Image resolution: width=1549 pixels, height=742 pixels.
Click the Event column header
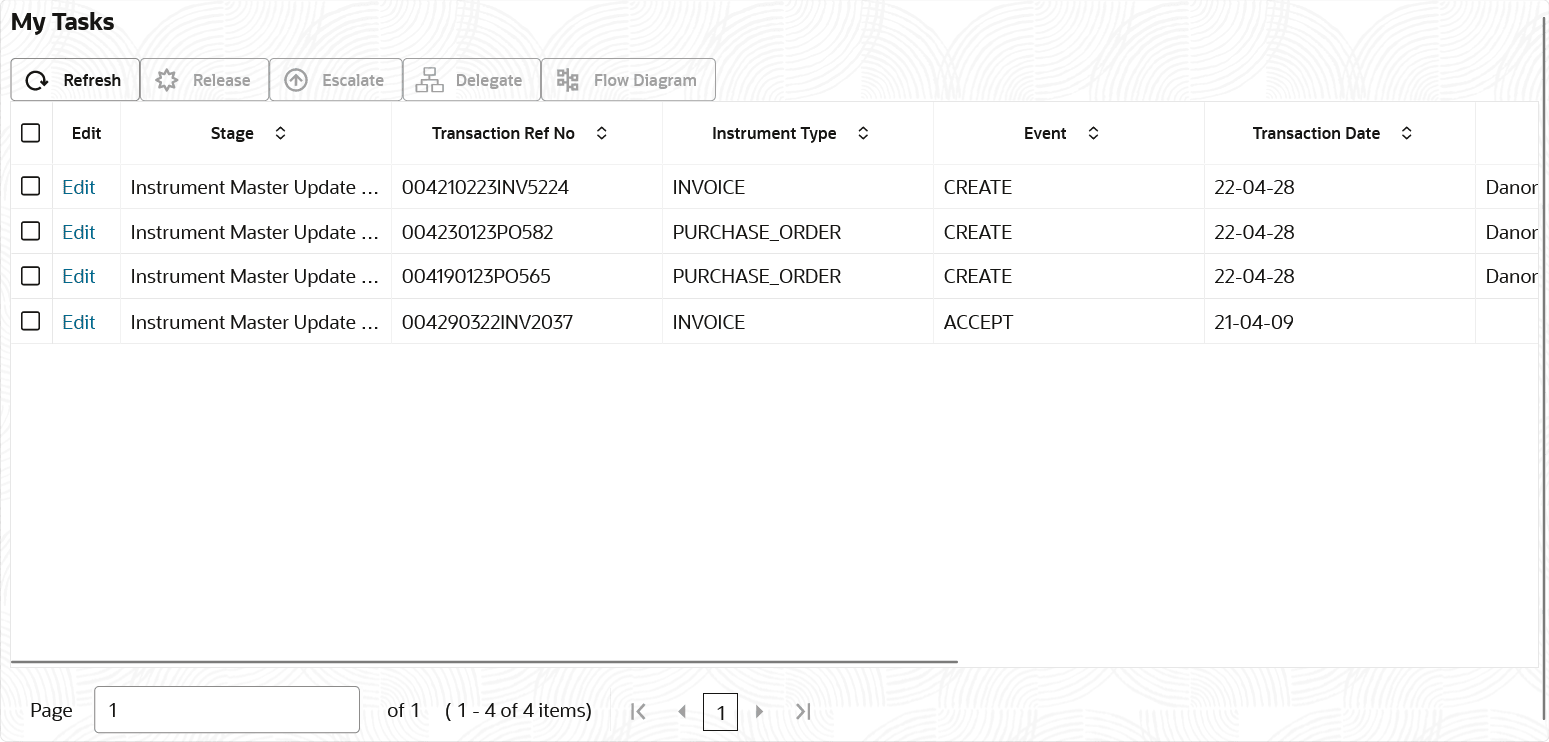(x=1045, y=133)
